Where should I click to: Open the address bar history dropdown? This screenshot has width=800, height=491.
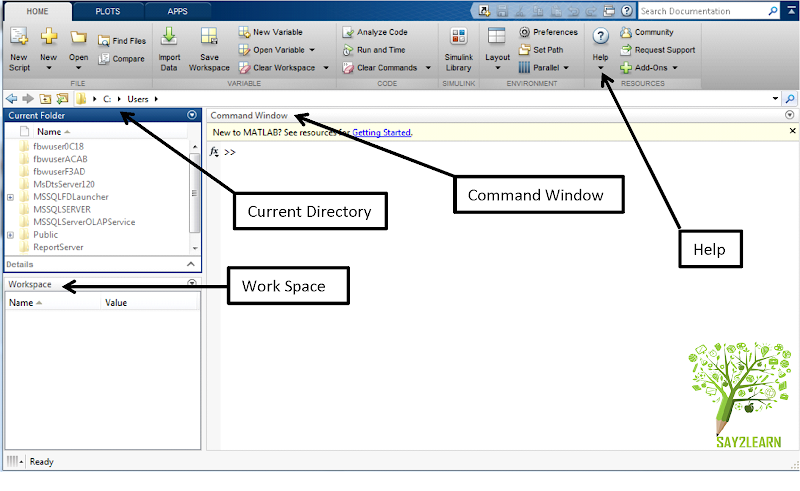point(776,99)
